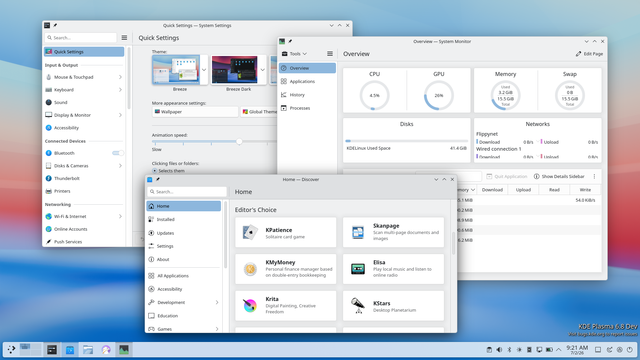The height and width of the screenshot is (360, 640).
Task: Open Online Accounts settings
Action: click(84, 229)
